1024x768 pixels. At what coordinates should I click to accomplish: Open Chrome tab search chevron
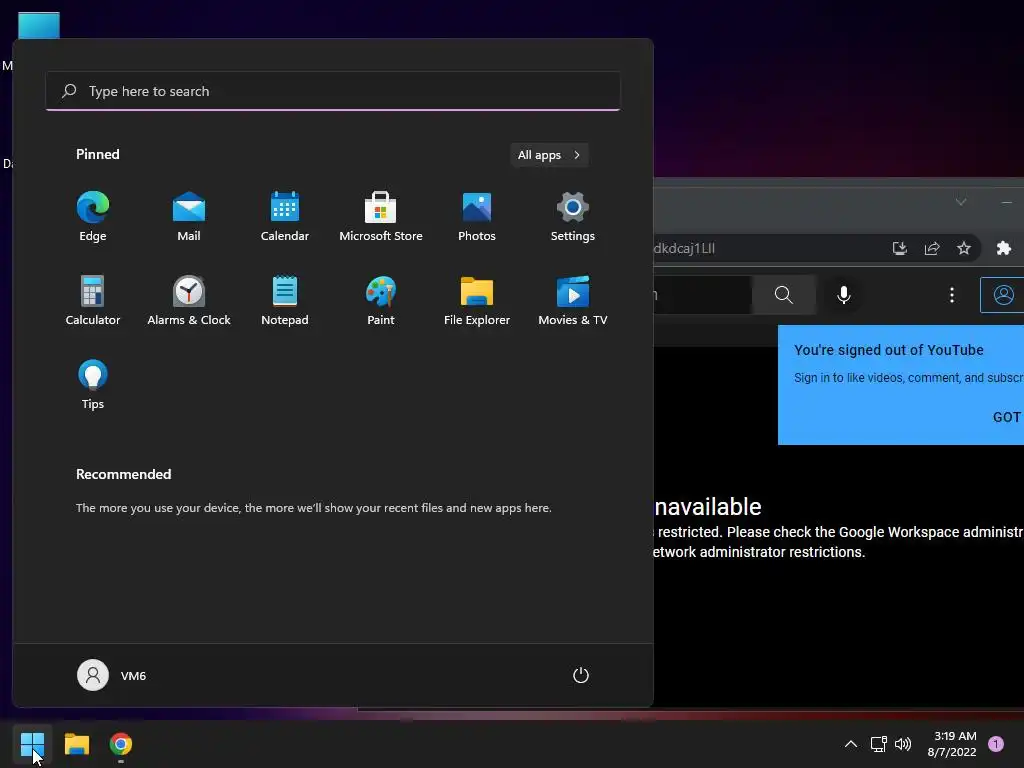click(961, 202)
